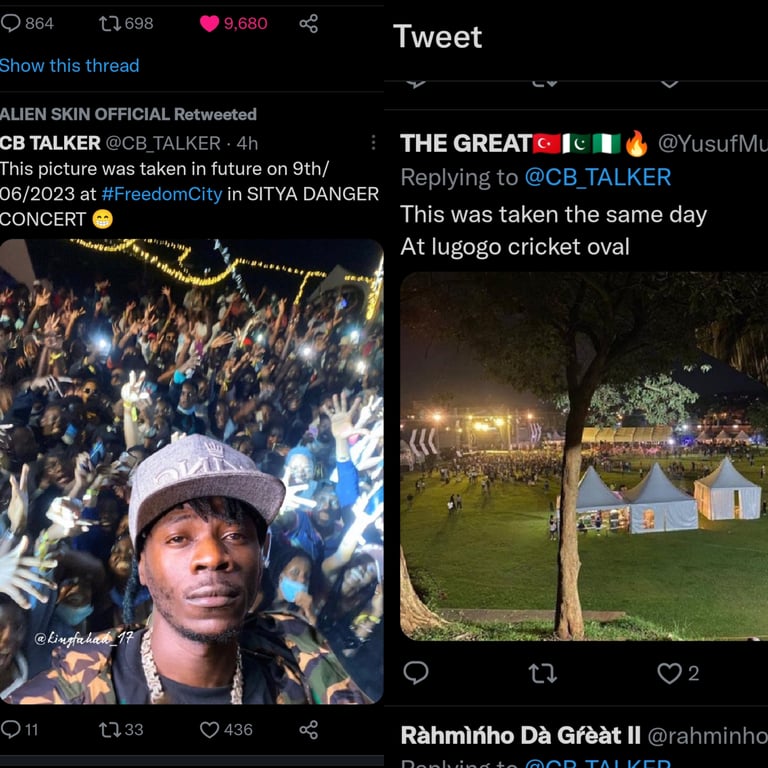Screen dimensions: 768x768
Task: Open the Show this thread link
Action: (70, 65)
